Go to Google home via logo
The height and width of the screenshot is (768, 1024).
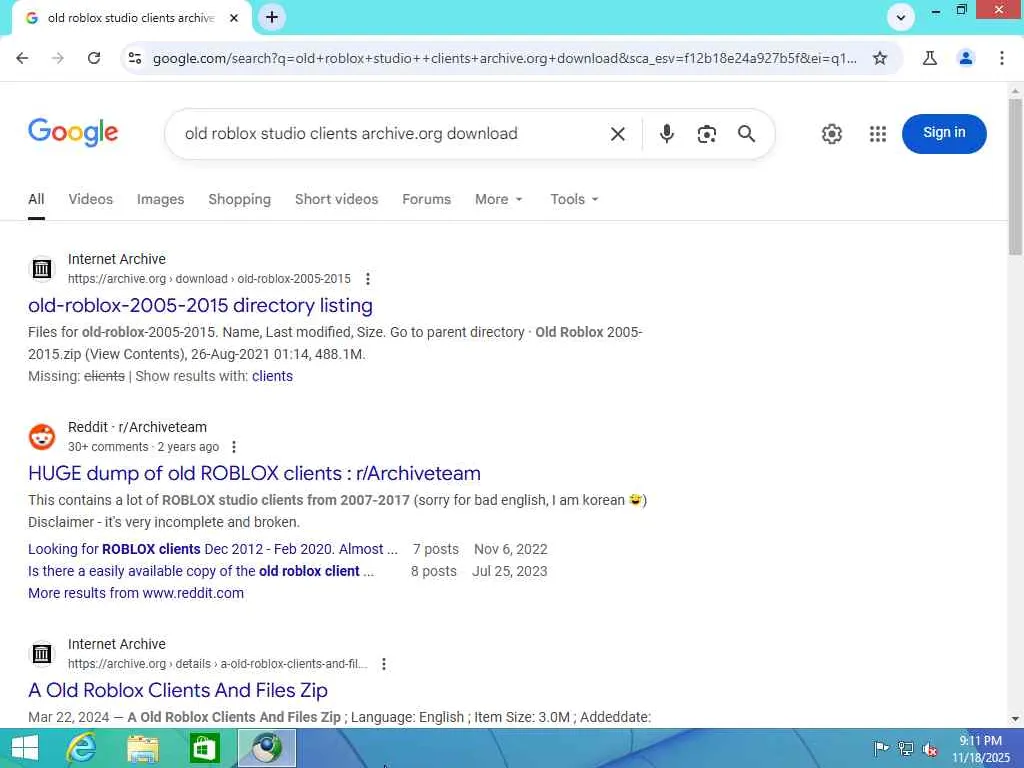click(x=73, y=133)
